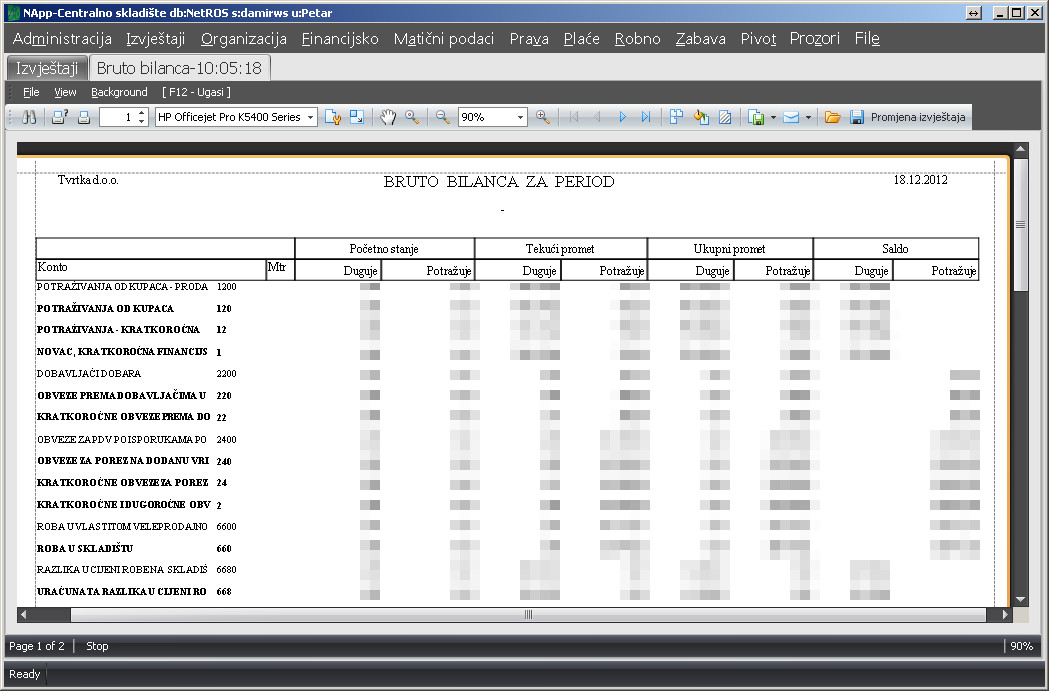1049x691 pixels.
Task: Open the printer selection dropdown
Action: pyautogui.click(x=311, y=117)
